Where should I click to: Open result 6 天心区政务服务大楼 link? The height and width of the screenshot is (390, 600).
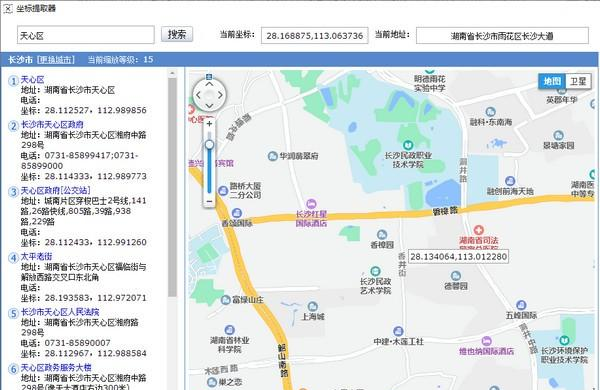[56, 367]
